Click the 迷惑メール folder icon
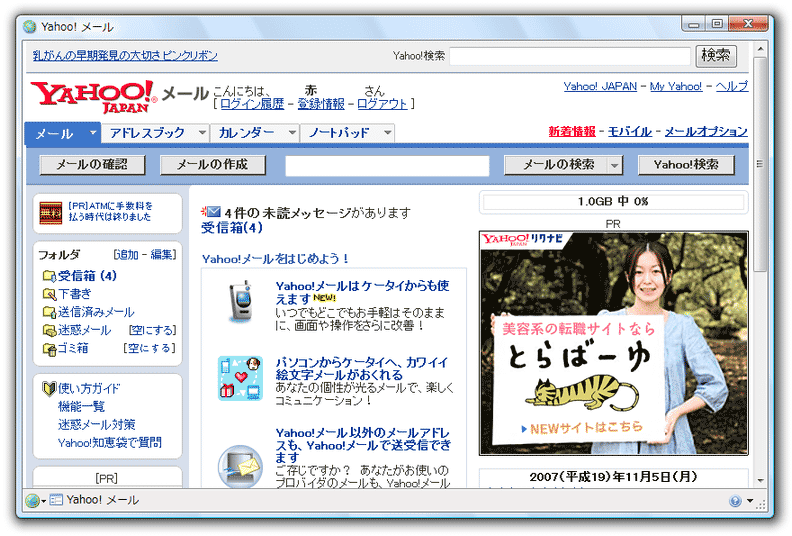792x536 pixels. (49, 330)
